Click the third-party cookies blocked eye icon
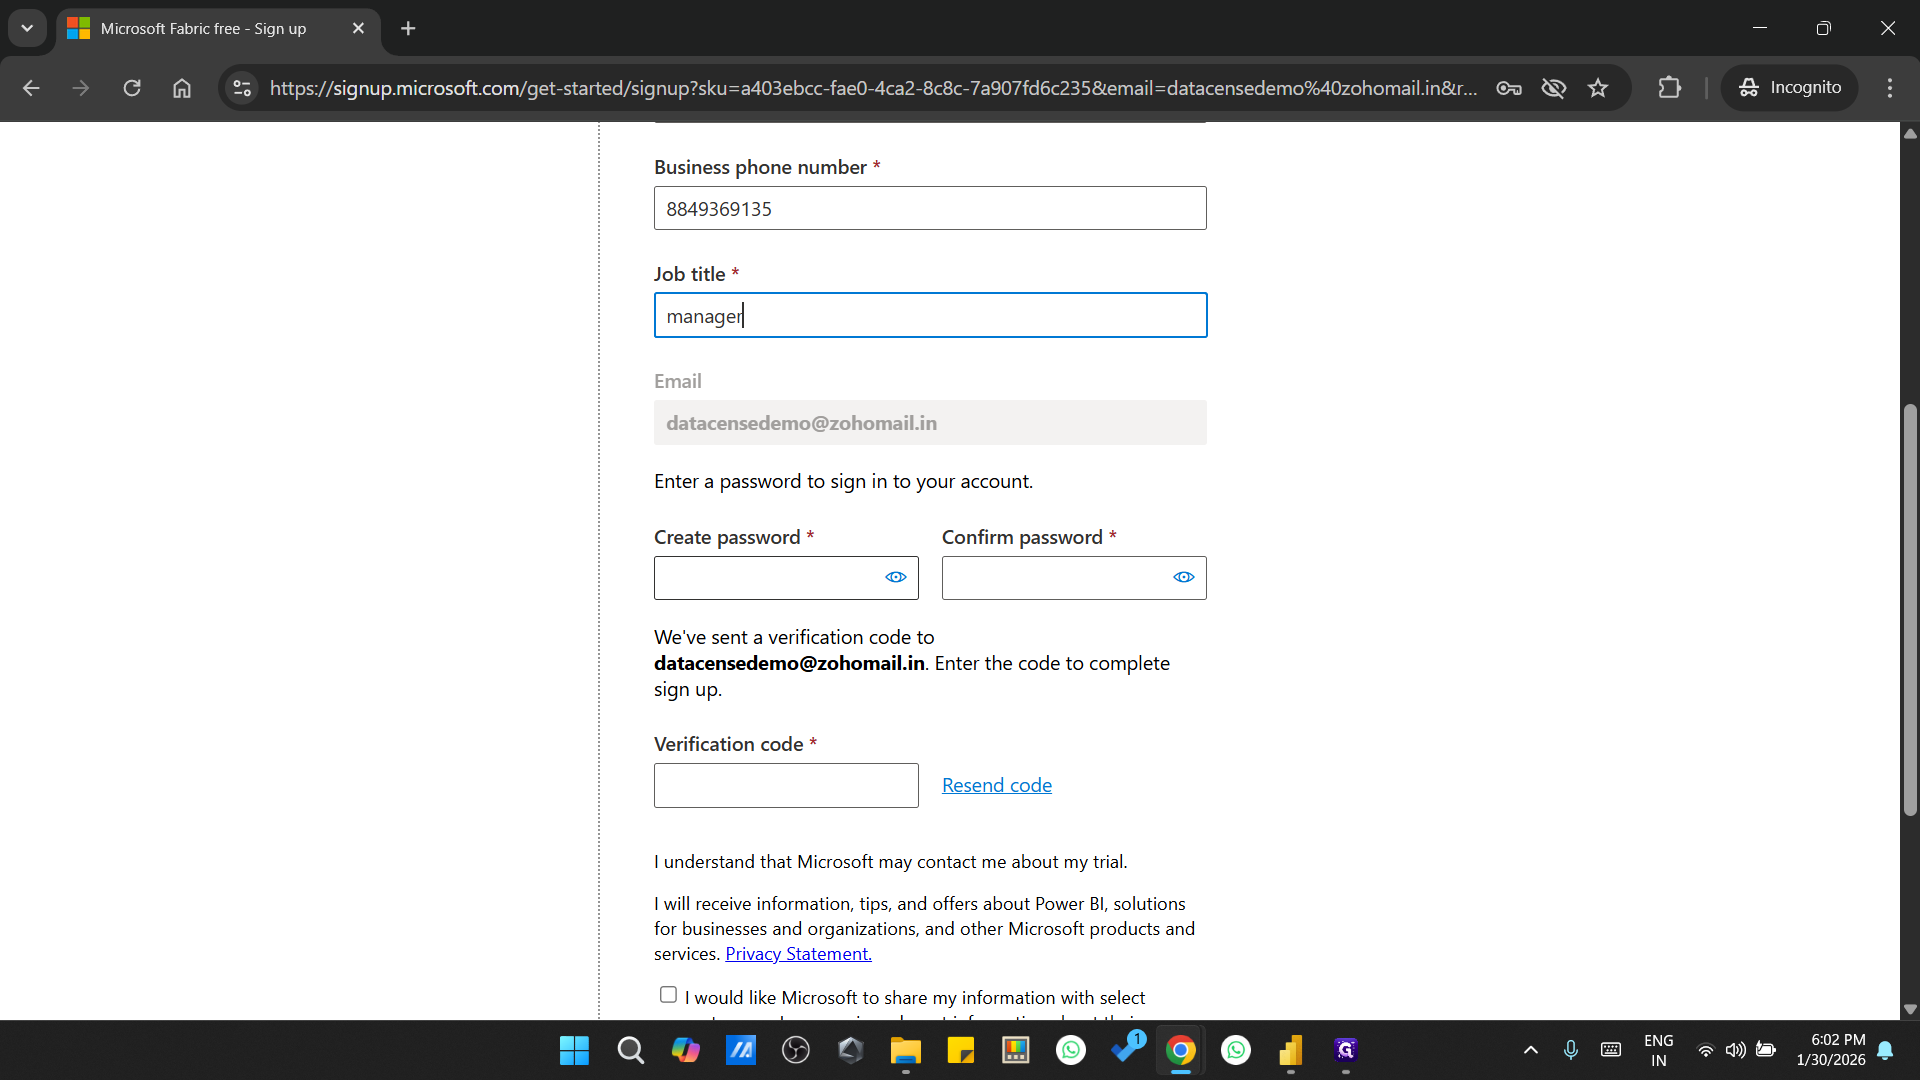Screen dimensions: 1920x1080 click(x=1553, y=88)
